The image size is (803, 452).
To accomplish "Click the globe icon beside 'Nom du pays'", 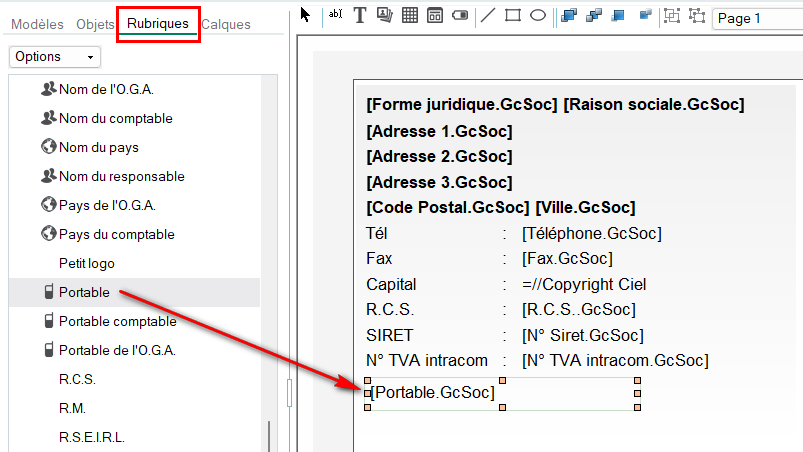I will click(48, 147).
